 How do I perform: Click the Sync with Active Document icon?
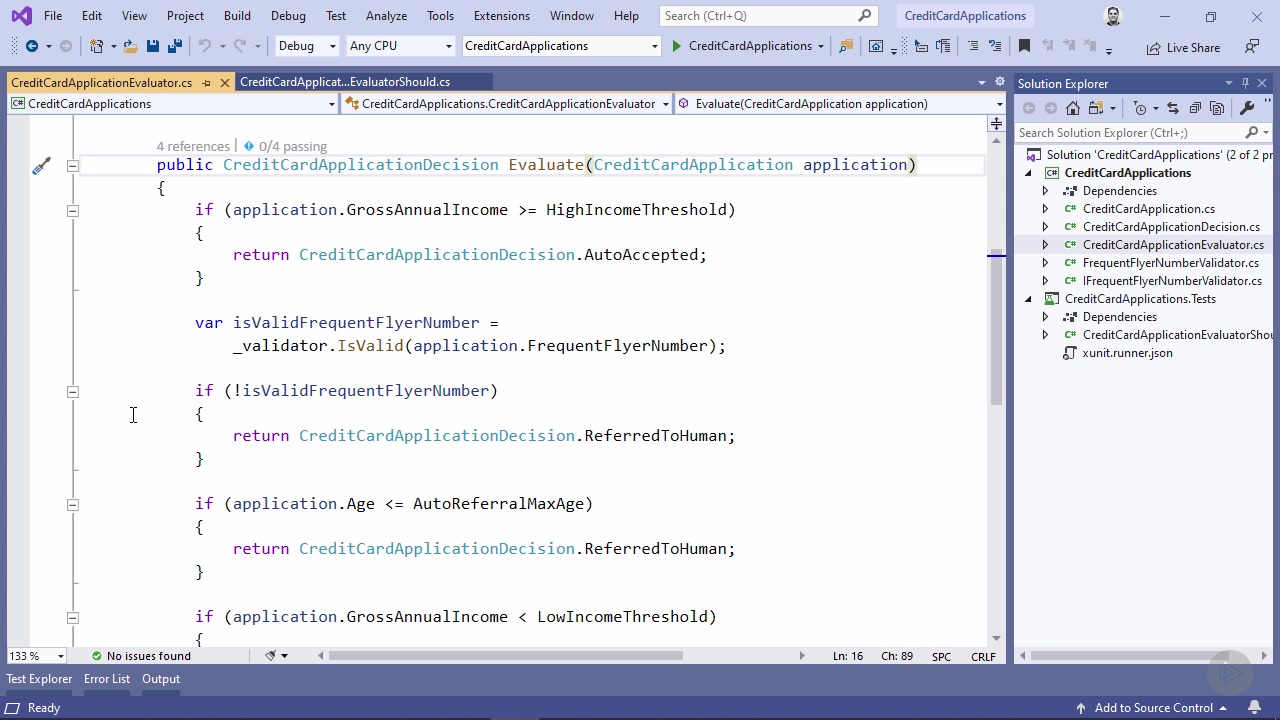[1173, 108]
